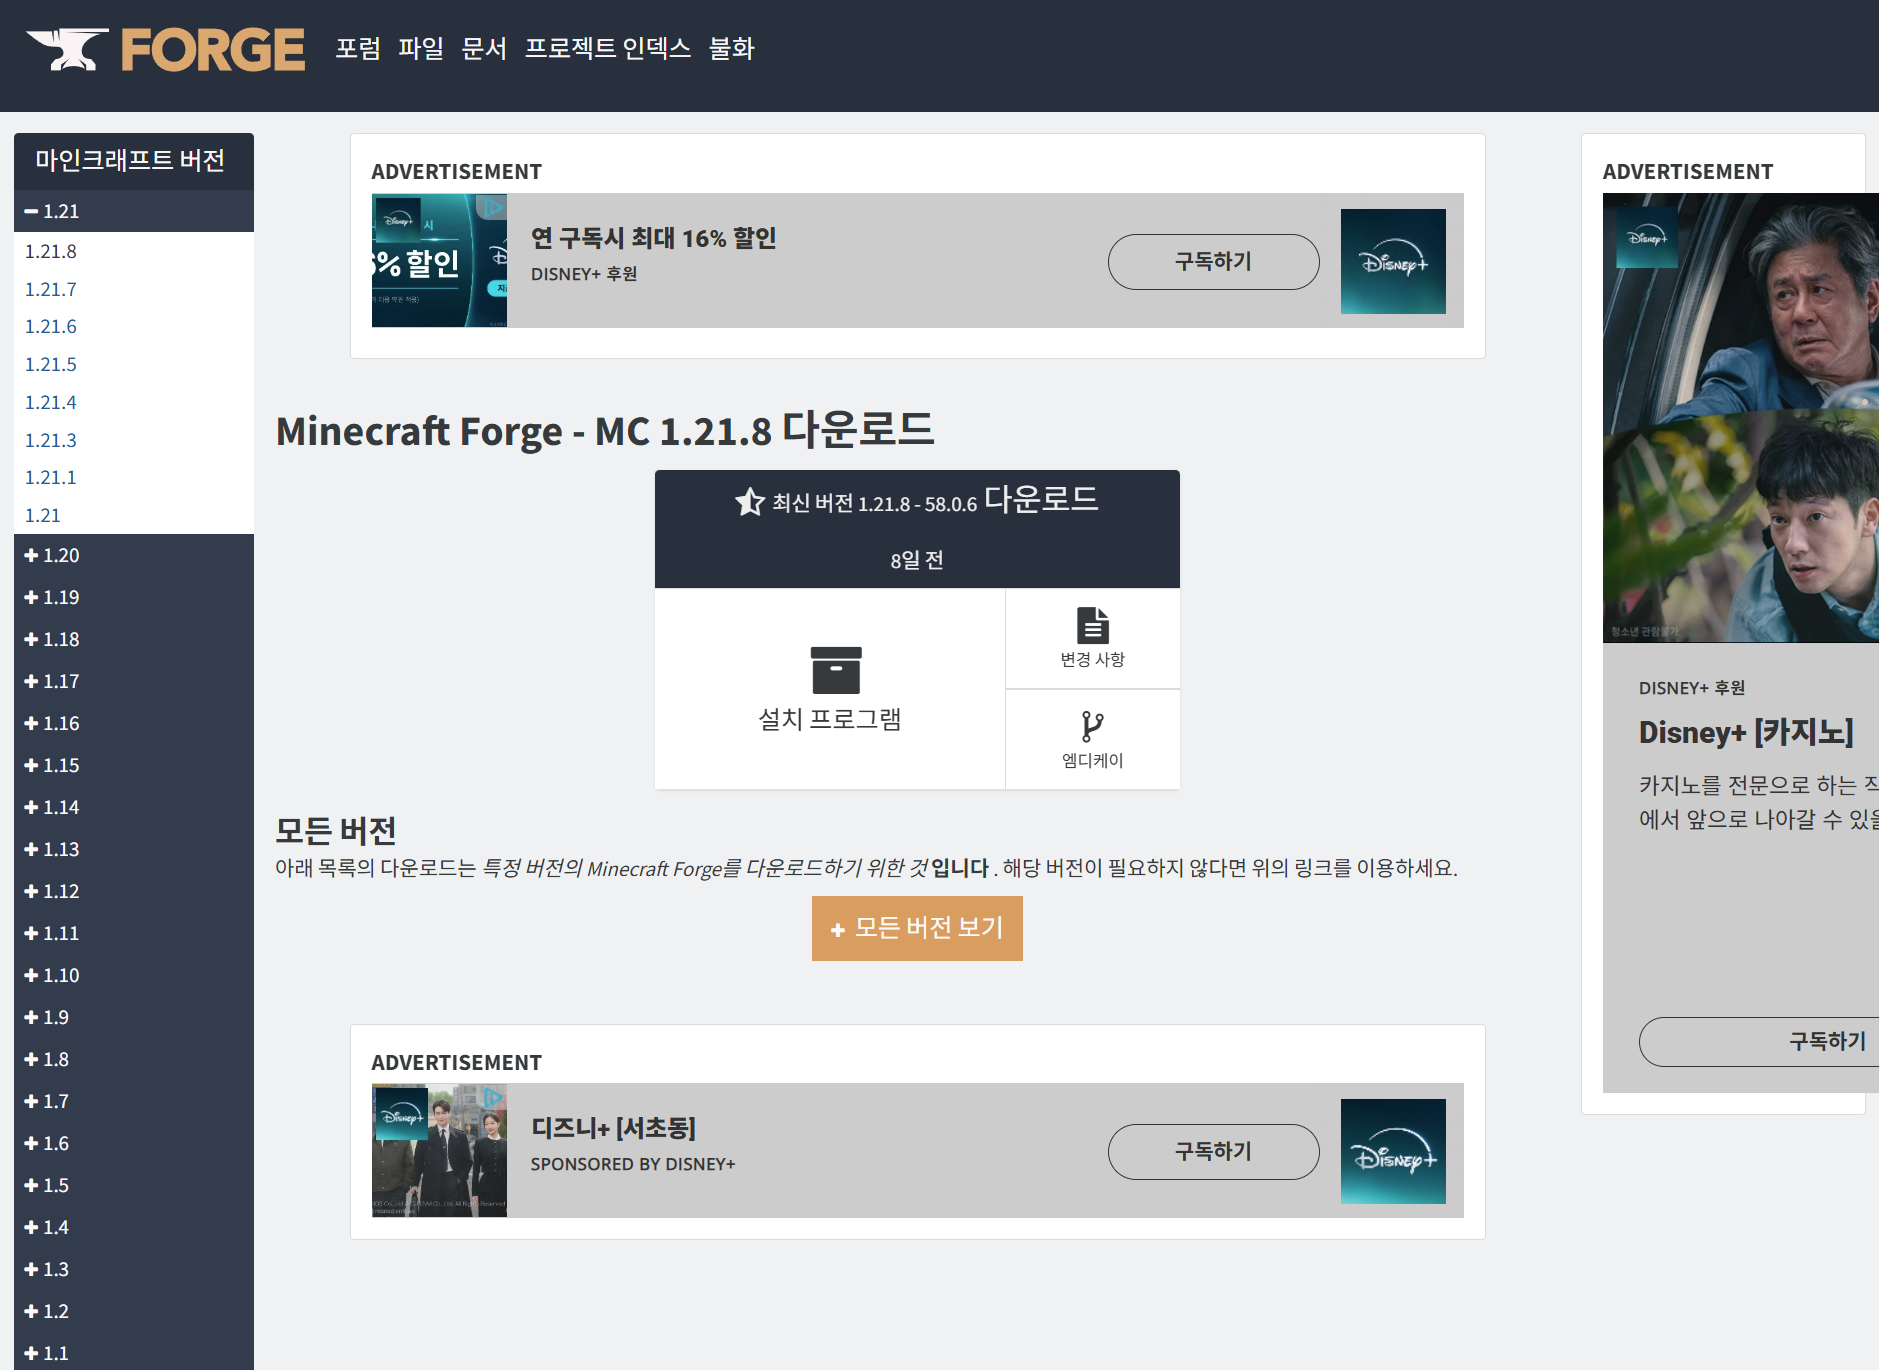Expand the 1.10 version group
Viewport: 1879px width, 1370px height.
coord(134,975)
